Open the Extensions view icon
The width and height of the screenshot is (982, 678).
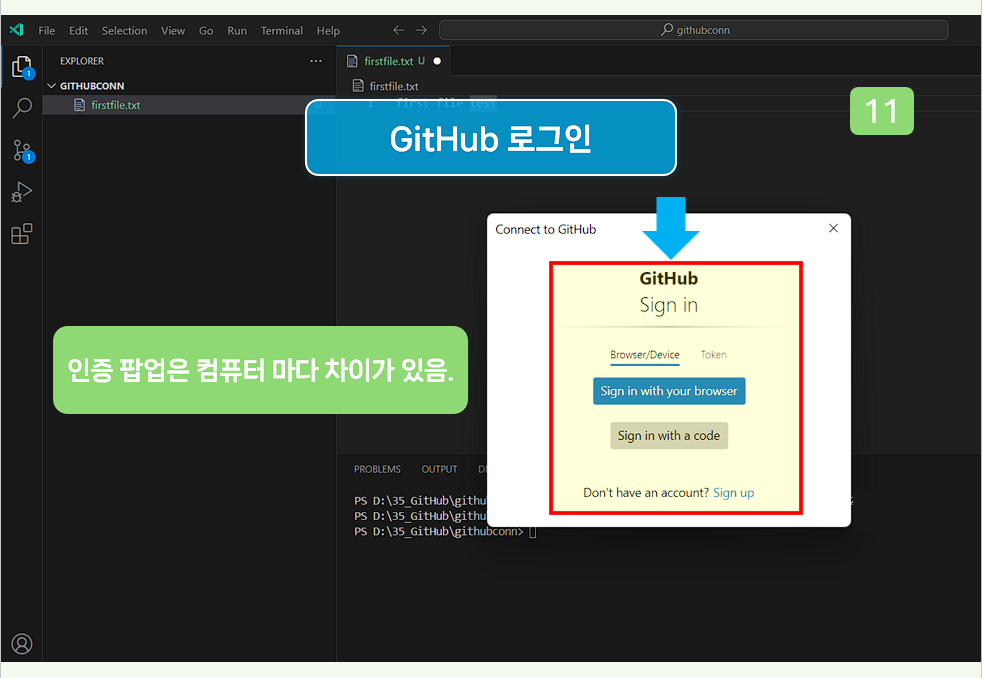point(21,234)
